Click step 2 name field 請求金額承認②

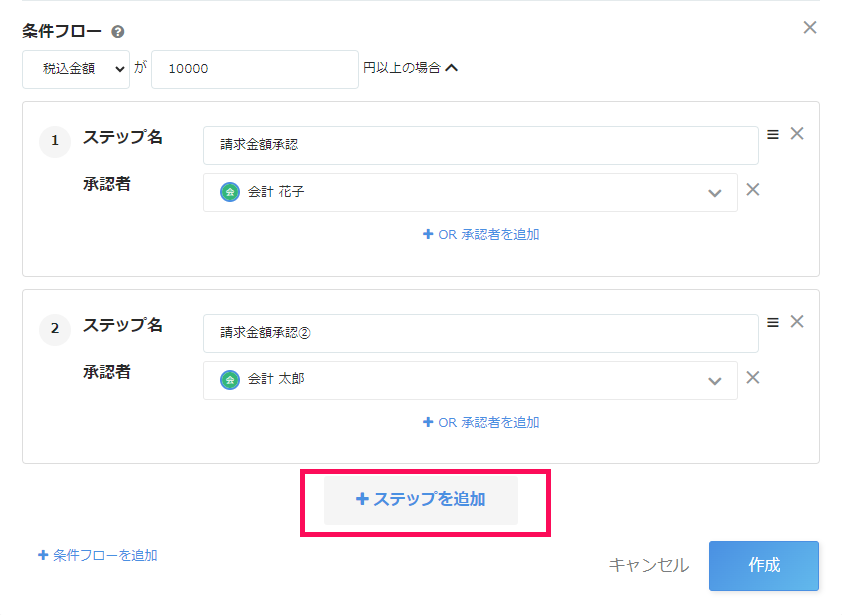[x=481, y=333]
